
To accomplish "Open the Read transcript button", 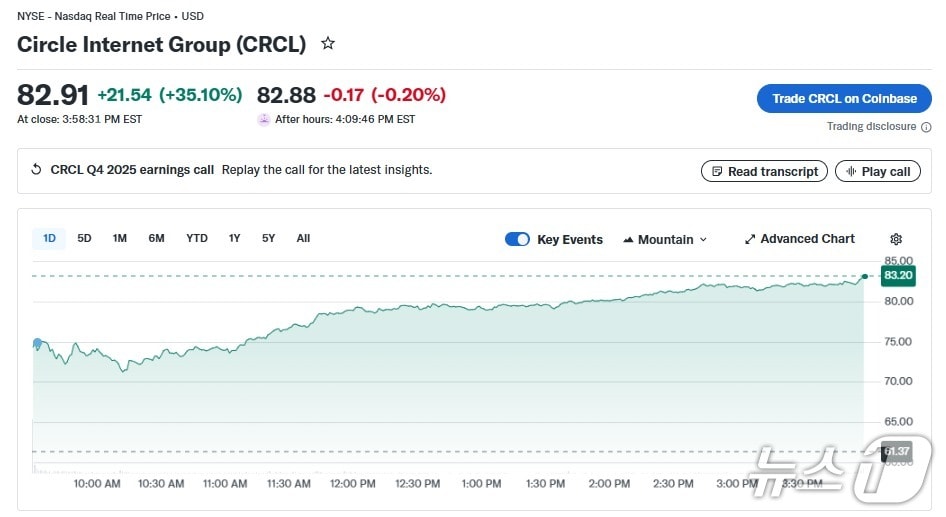I will click(764, 171).
